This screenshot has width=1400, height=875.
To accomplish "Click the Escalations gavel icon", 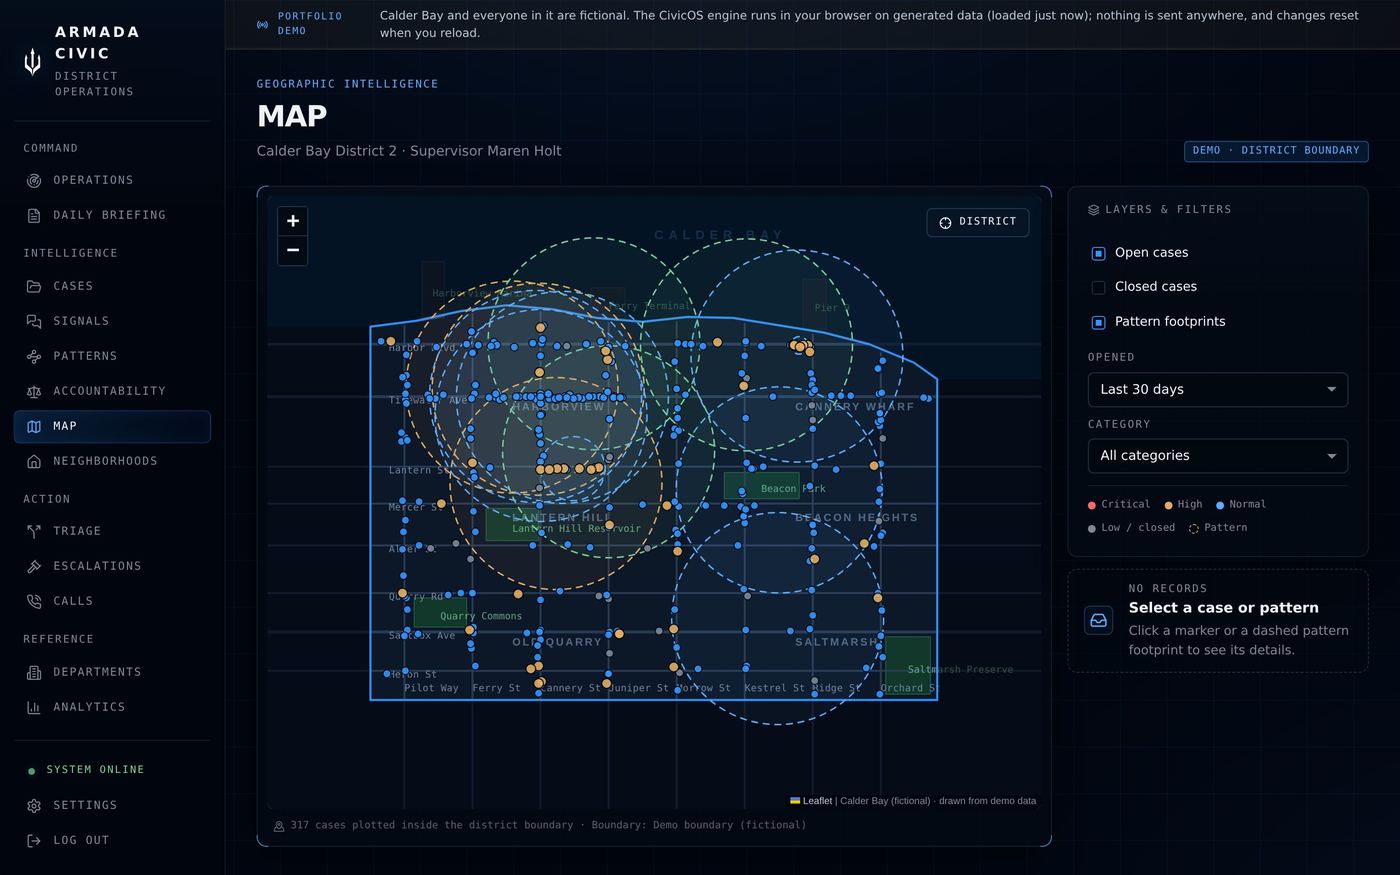I will (x=34, y=566).
